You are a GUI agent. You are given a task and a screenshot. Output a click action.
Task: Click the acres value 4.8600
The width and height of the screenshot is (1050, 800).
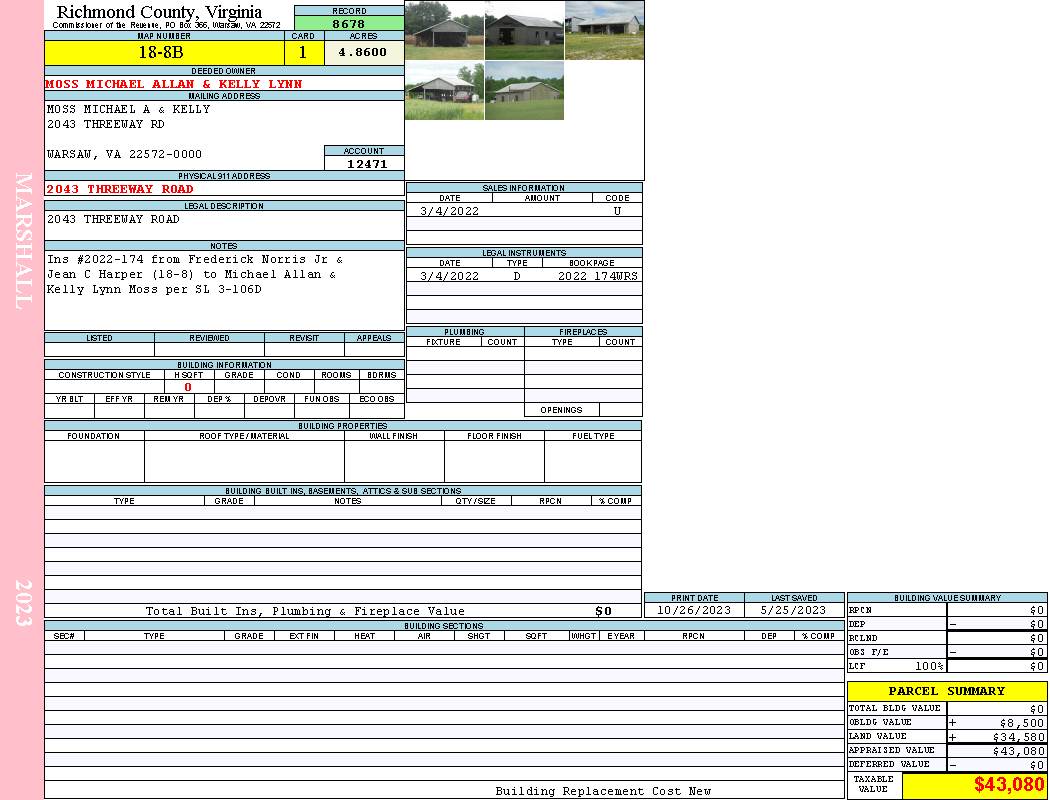coord(363,52)
